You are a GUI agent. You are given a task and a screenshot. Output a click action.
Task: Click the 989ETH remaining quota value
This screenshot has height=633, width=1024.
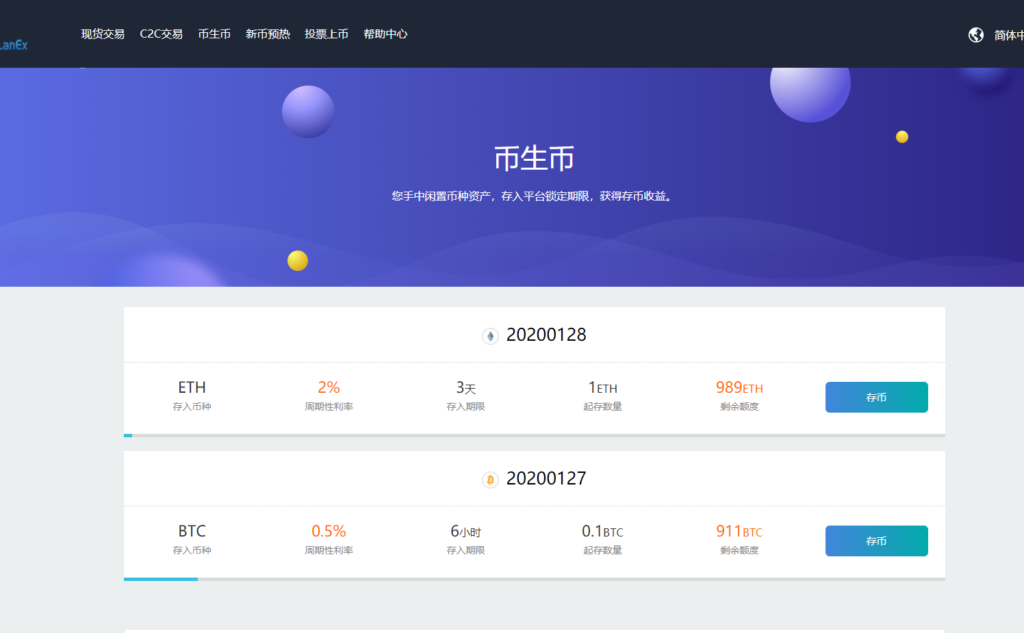coord(739,388)
